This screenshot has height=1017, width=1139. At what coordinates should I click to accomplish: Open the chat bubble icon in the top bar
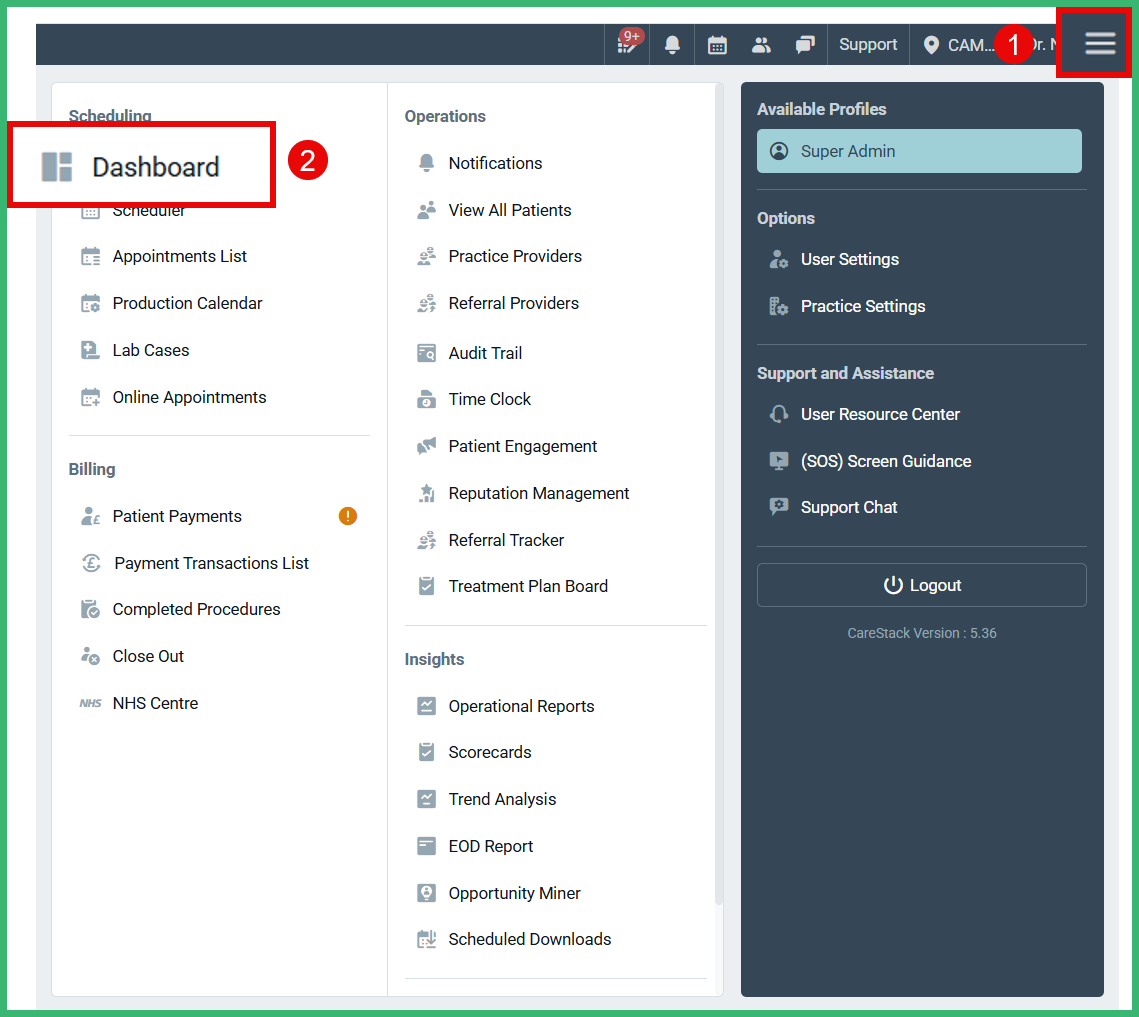tap(805, 44)
